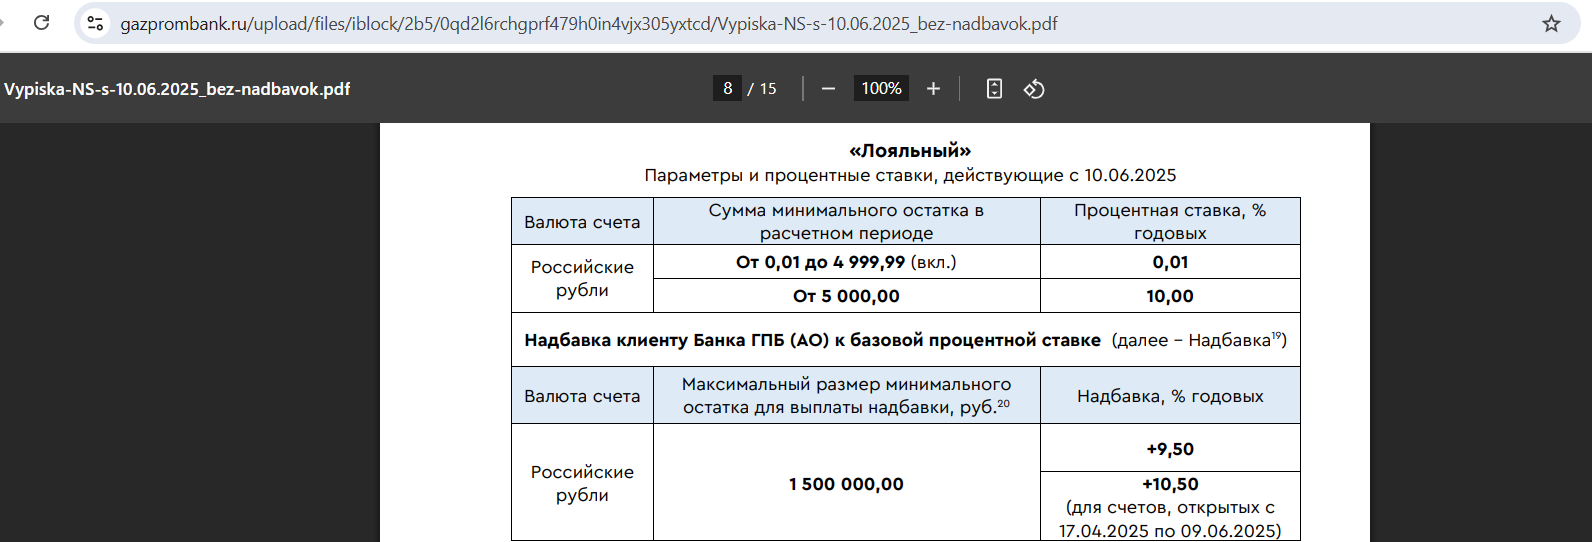This screenshot has height=542, width=1592.
Task: Zoom in with the plus icon
Action: coord(933,89)
